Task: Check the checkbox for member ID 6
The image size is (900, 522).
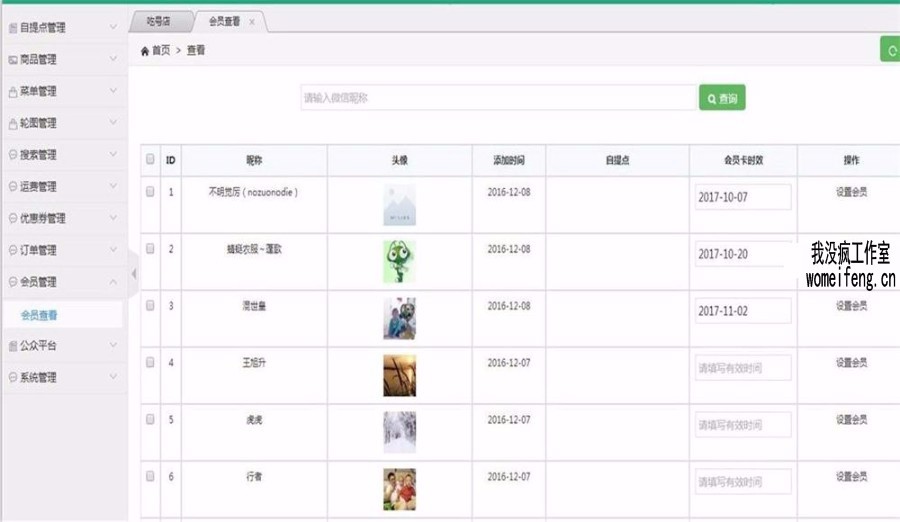Action: click(150, 476)
